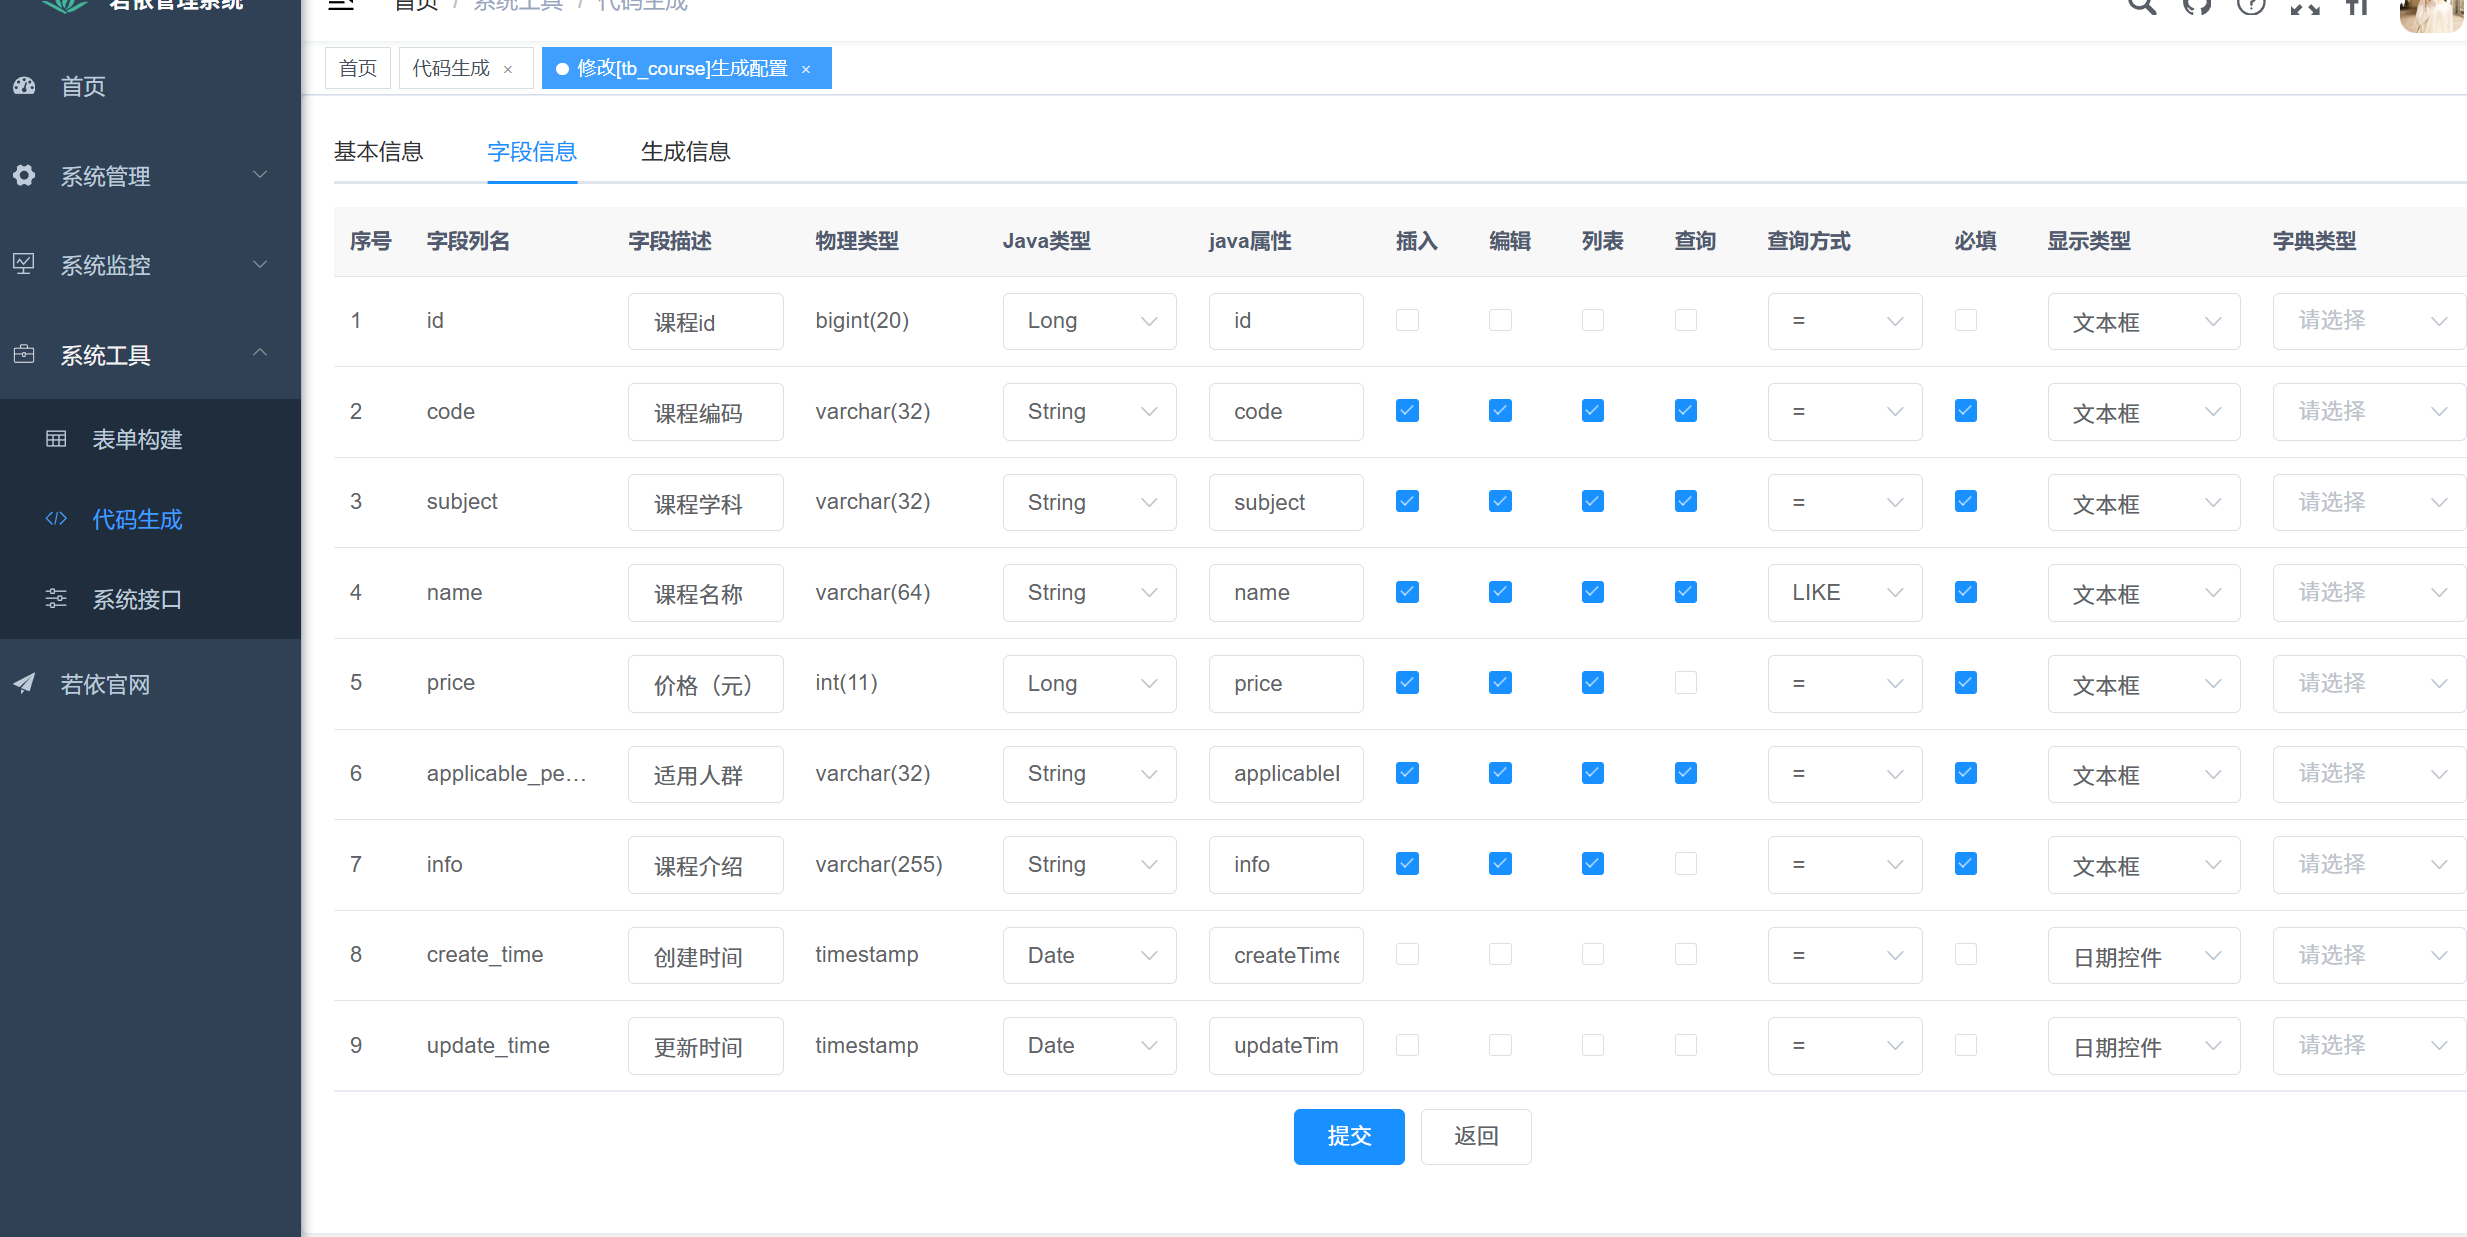Image resolution: width=2467 pixels, height=1237 pixels.
Task: Visit 若依官网 from the sidebar
Action: pos(104,684)
